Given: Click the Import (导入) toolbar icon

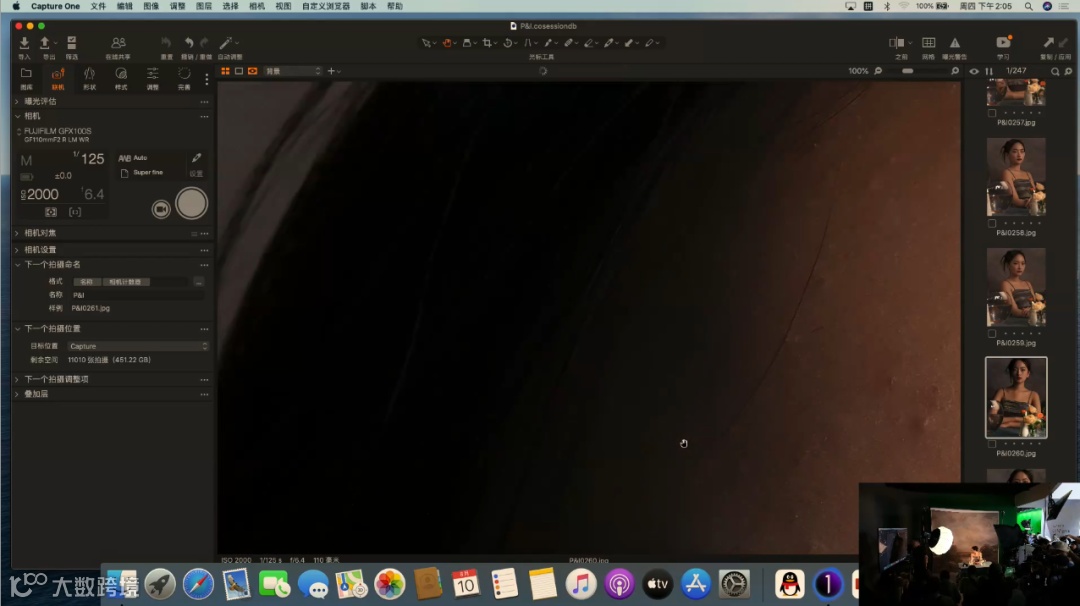Looking at the screenshot, I should (24, 43).
